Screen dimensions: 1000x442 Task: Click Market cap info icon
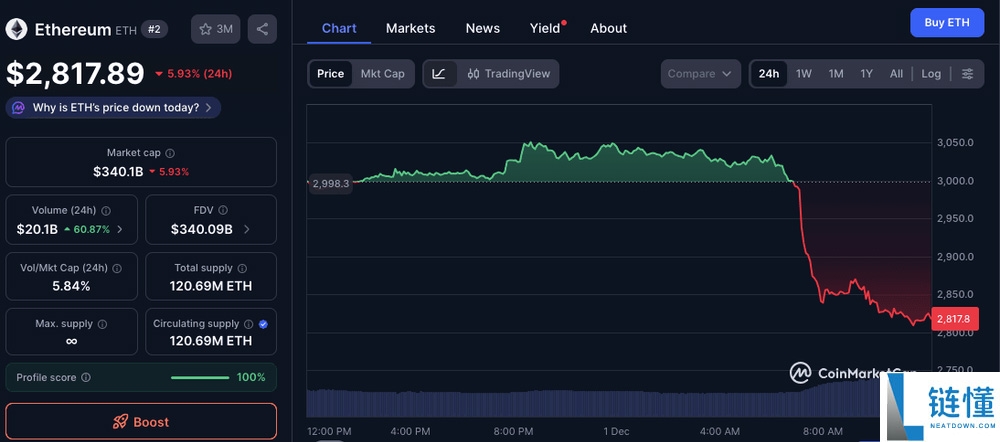[x=170, y=153]
